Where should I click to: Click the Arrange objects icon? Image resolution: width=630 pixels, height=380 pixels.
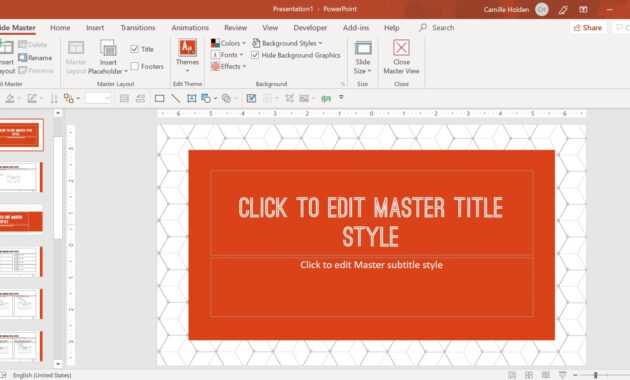[206, 98]
